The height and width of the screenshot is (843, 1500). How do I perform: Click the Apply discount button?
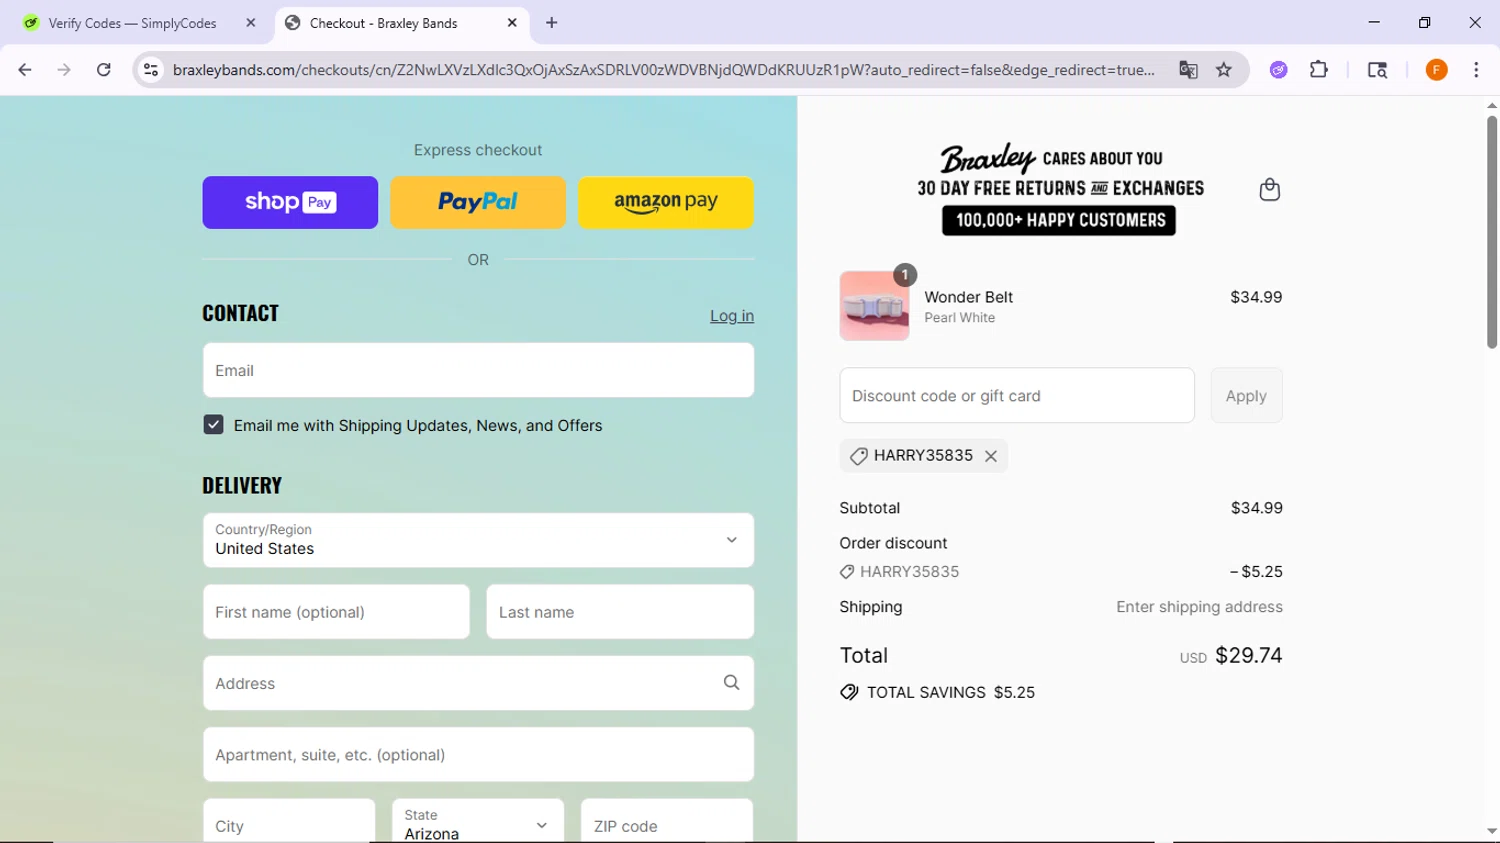[x=1246, y=396]
